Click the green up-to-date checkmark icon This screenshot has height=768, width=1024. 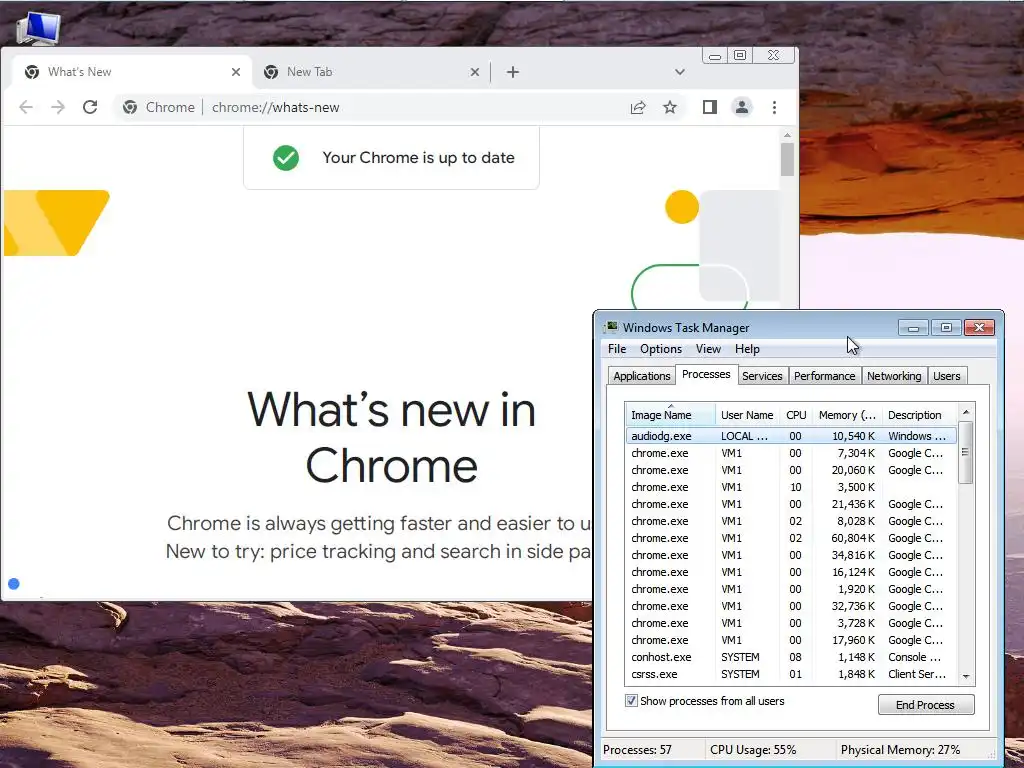pyautogui.click(x=286, y=157)
